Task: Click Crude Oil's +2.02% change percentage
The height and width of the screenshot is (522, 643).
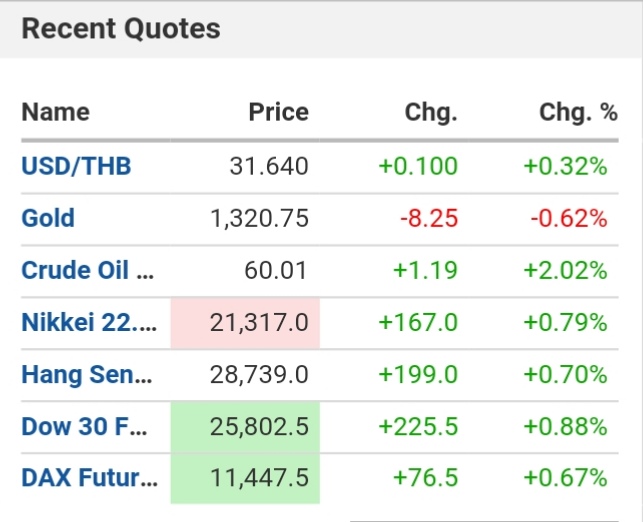Action: coord(565,270)
